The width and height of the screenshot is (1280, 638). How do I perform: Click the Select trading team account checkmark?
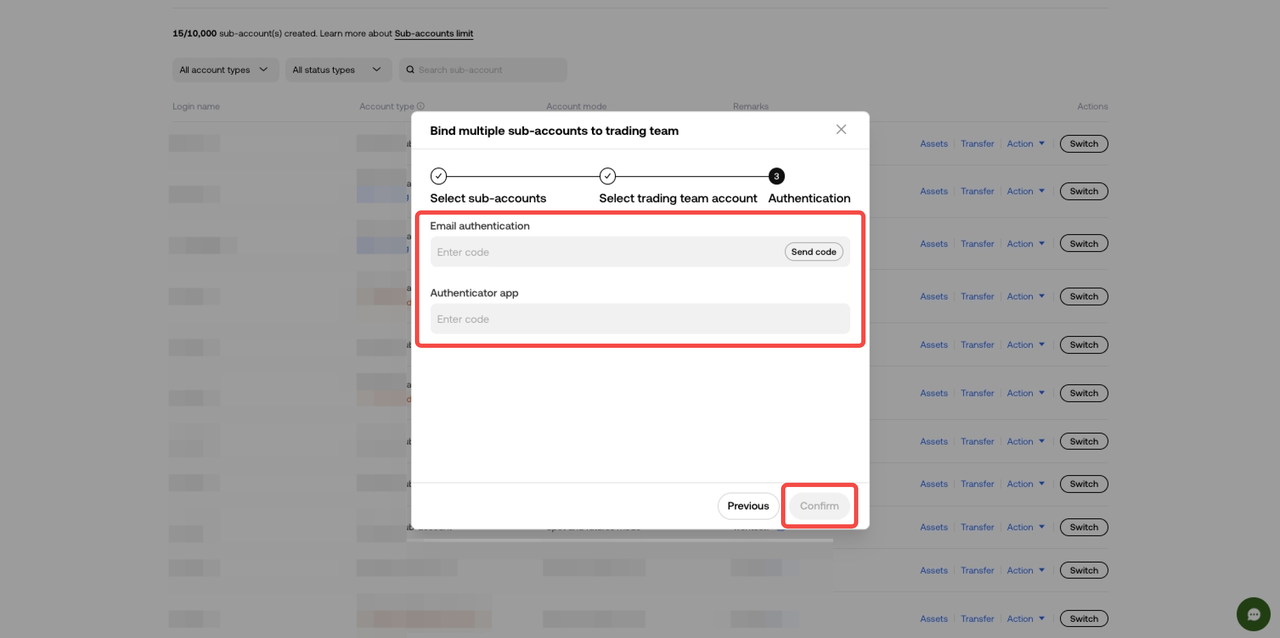(x=607, y=176)
